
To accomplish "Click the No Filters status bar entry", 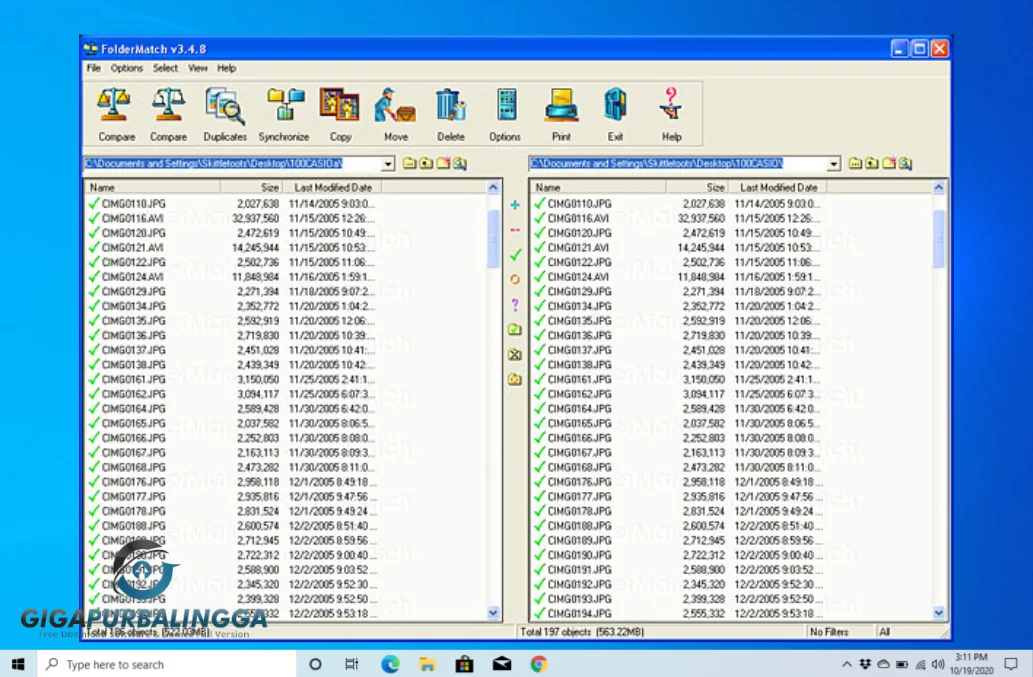I will (829, 632).
